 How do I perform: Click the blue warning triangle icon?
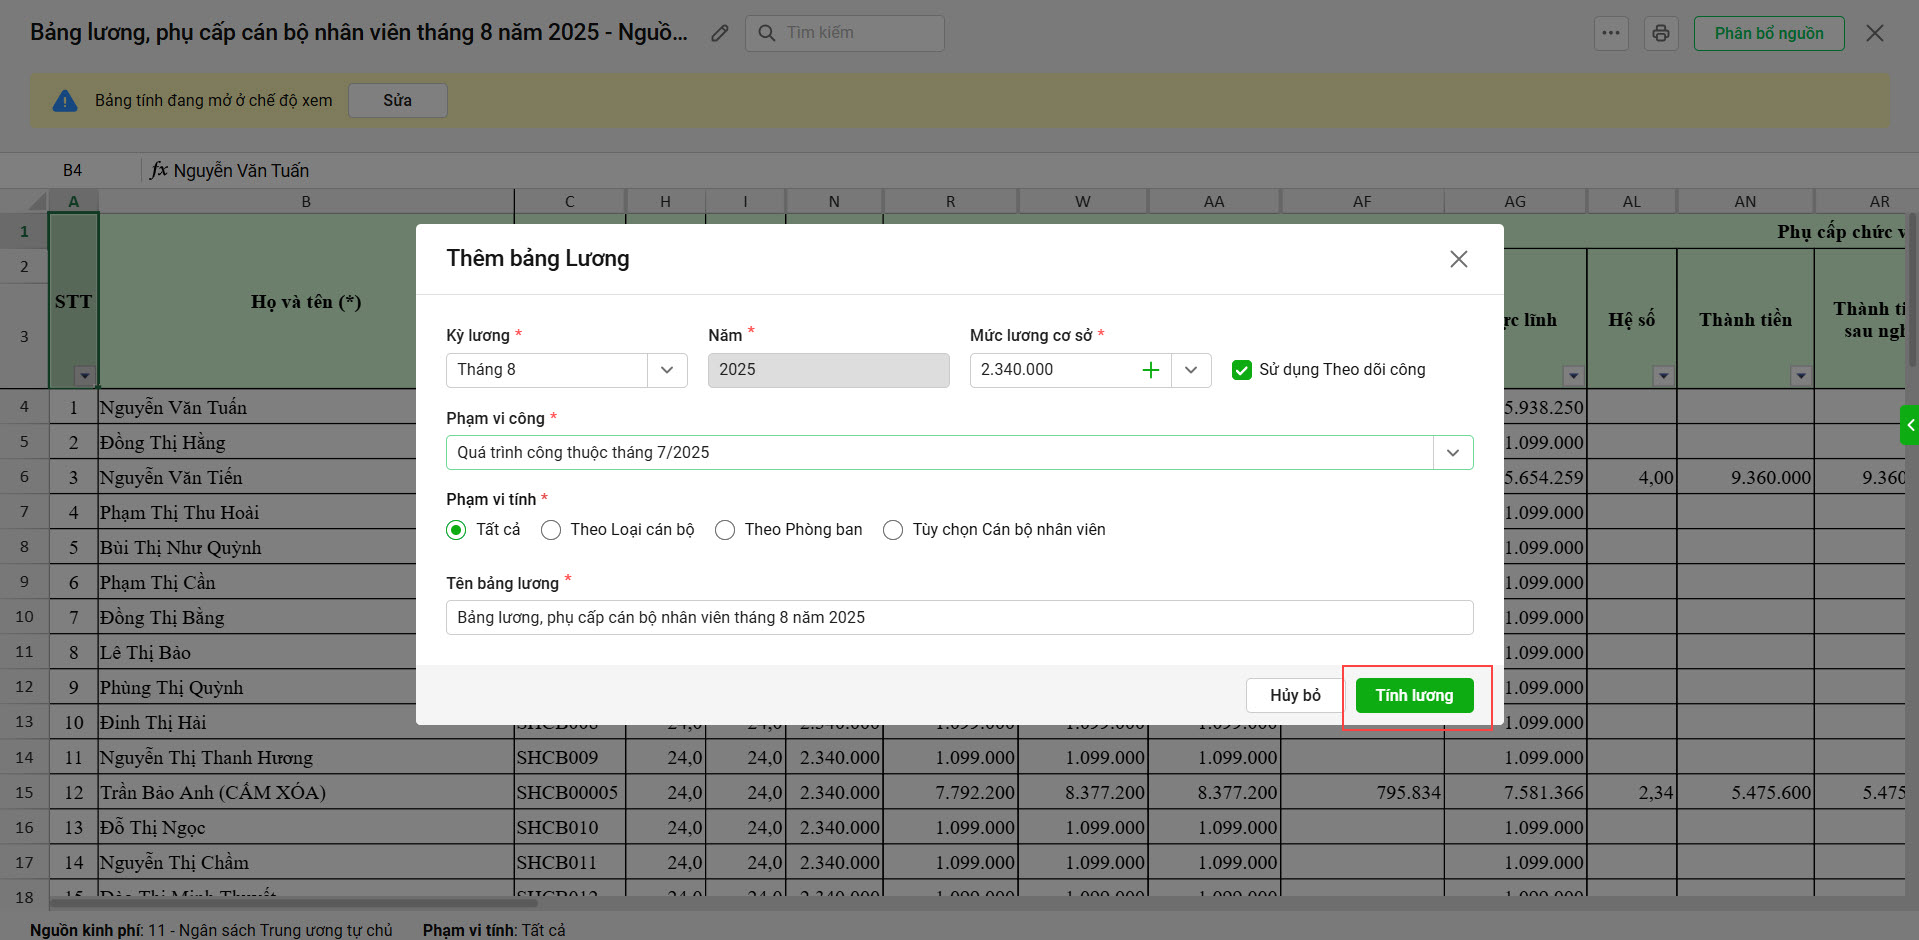coord(65,101)
